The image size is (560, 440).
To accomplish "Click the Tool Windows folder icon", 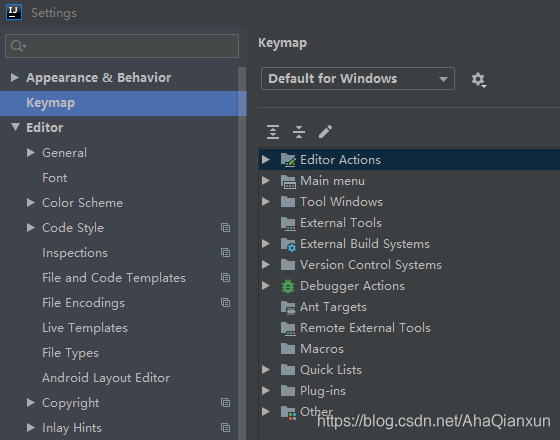I will pos(288,202).
